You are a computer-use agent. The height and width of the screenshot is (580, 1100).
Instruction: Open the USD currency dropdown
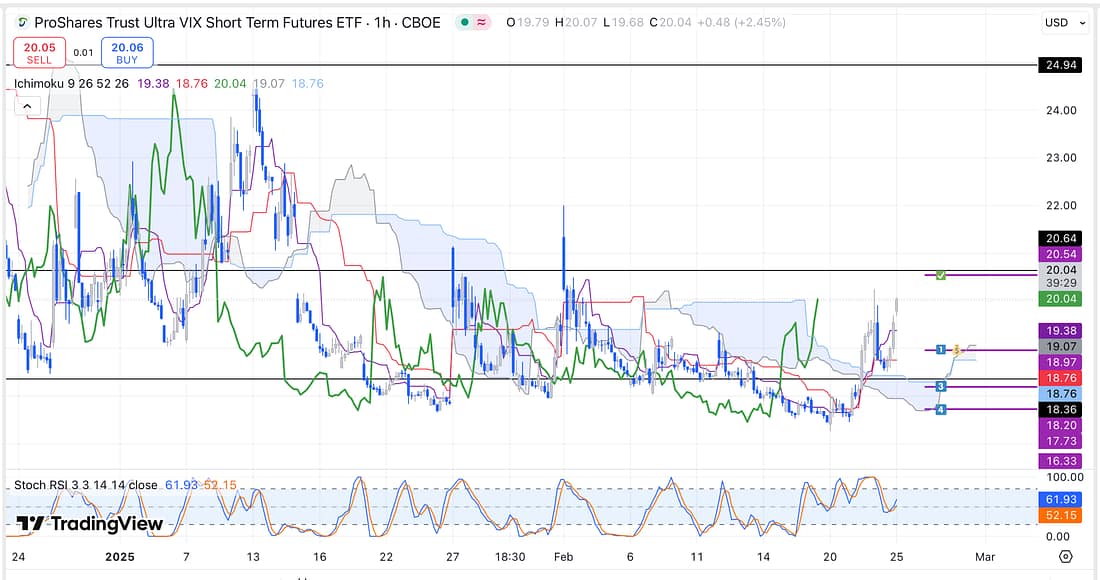click(x=1061, y=22)
